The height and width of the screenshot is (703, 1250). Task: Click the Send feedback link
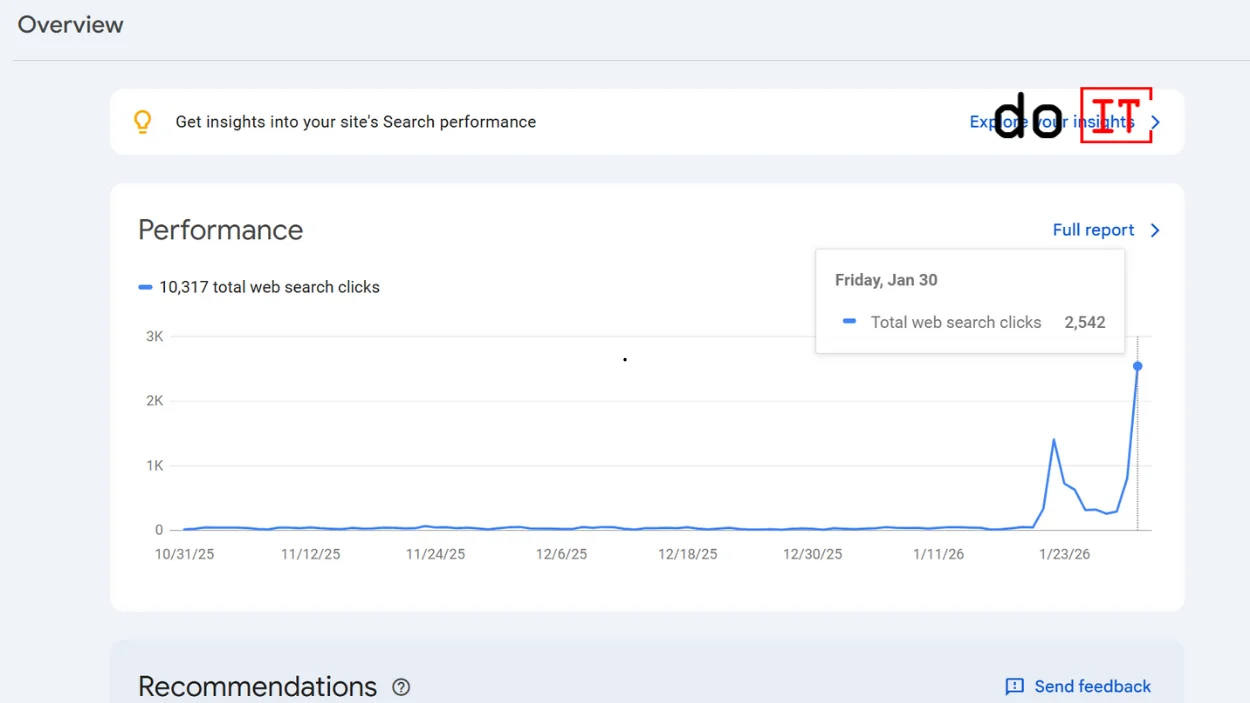(1092, 687)
